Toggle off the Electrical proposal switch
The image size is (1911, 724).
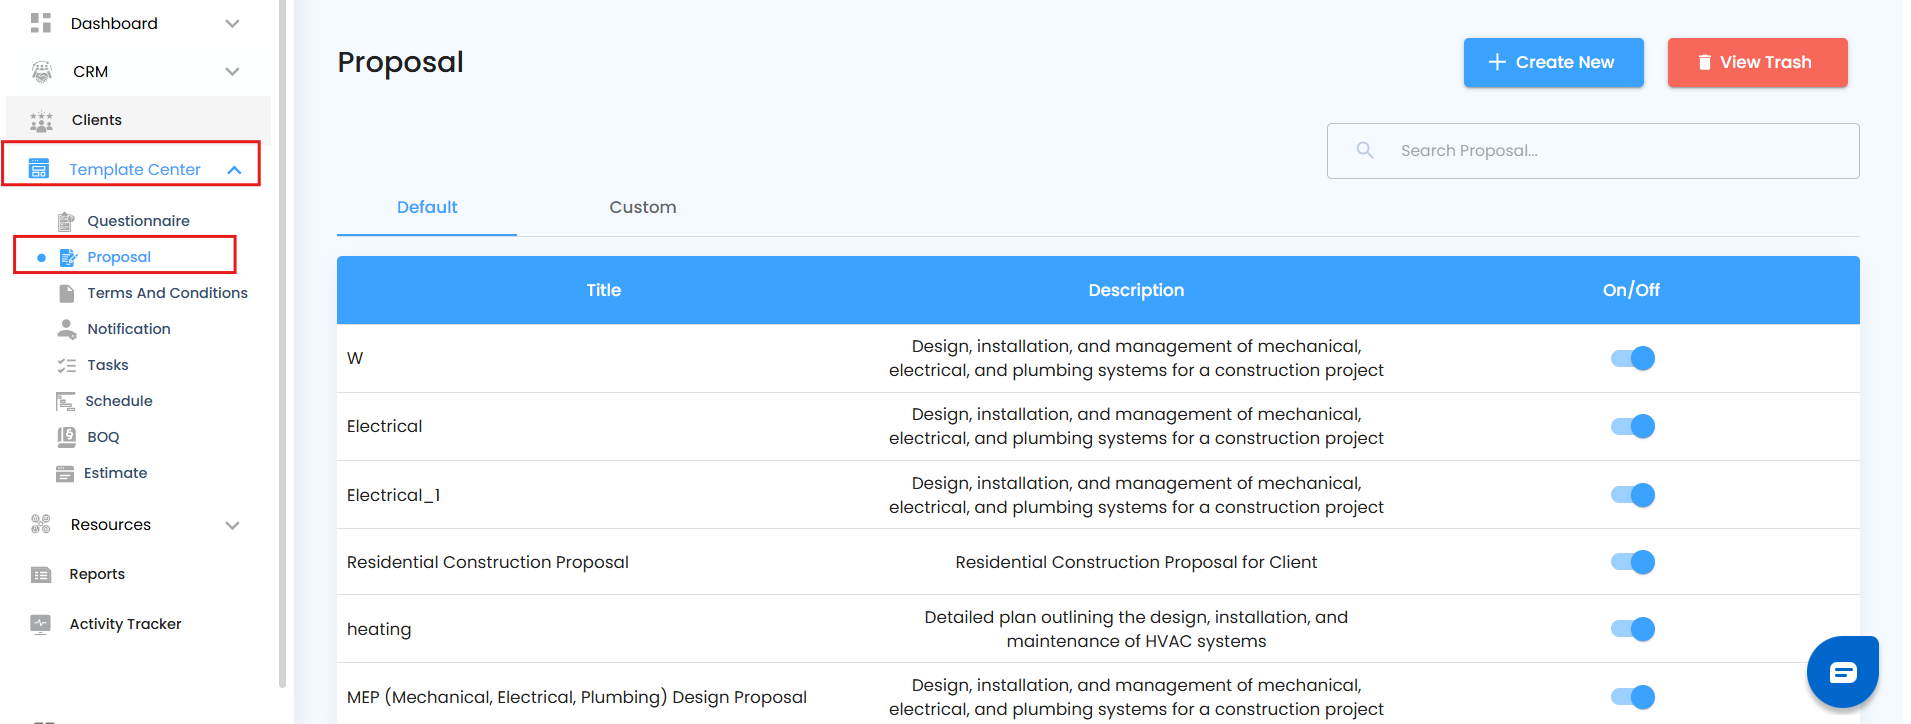pos(1632,426)
